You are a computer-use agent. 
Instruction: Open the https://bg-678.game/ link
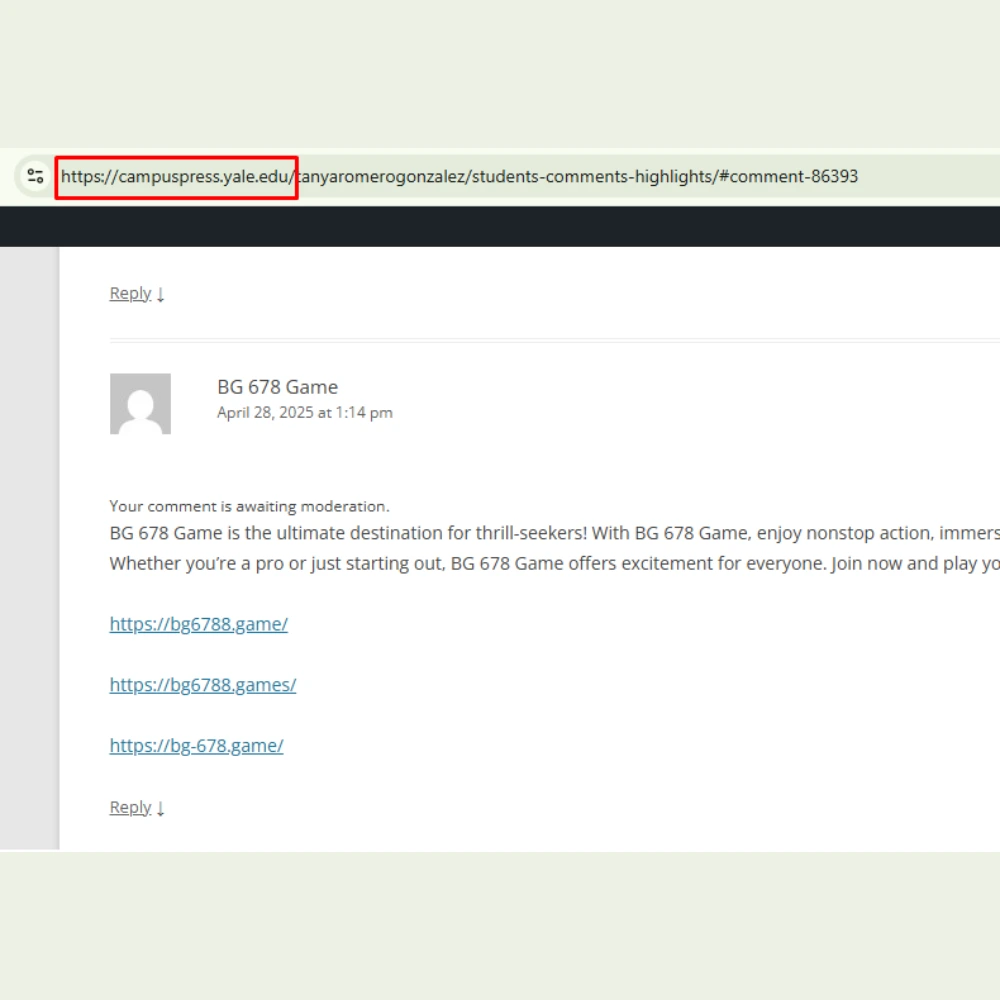pyautogui.click(x=196, y=746)
